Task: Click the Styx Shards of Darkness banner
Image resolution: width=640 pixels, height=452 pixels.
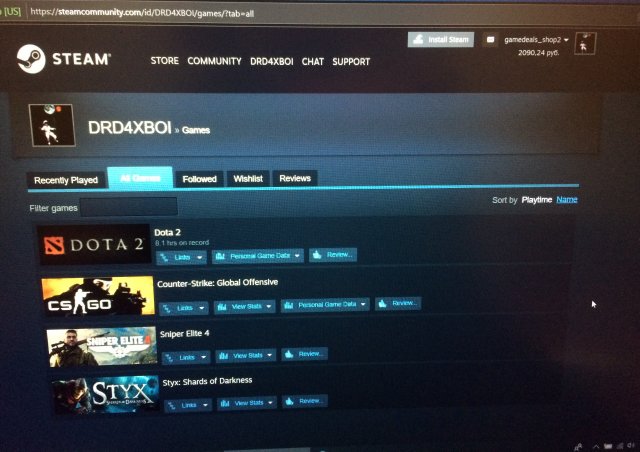Action: tap(106, 394)
